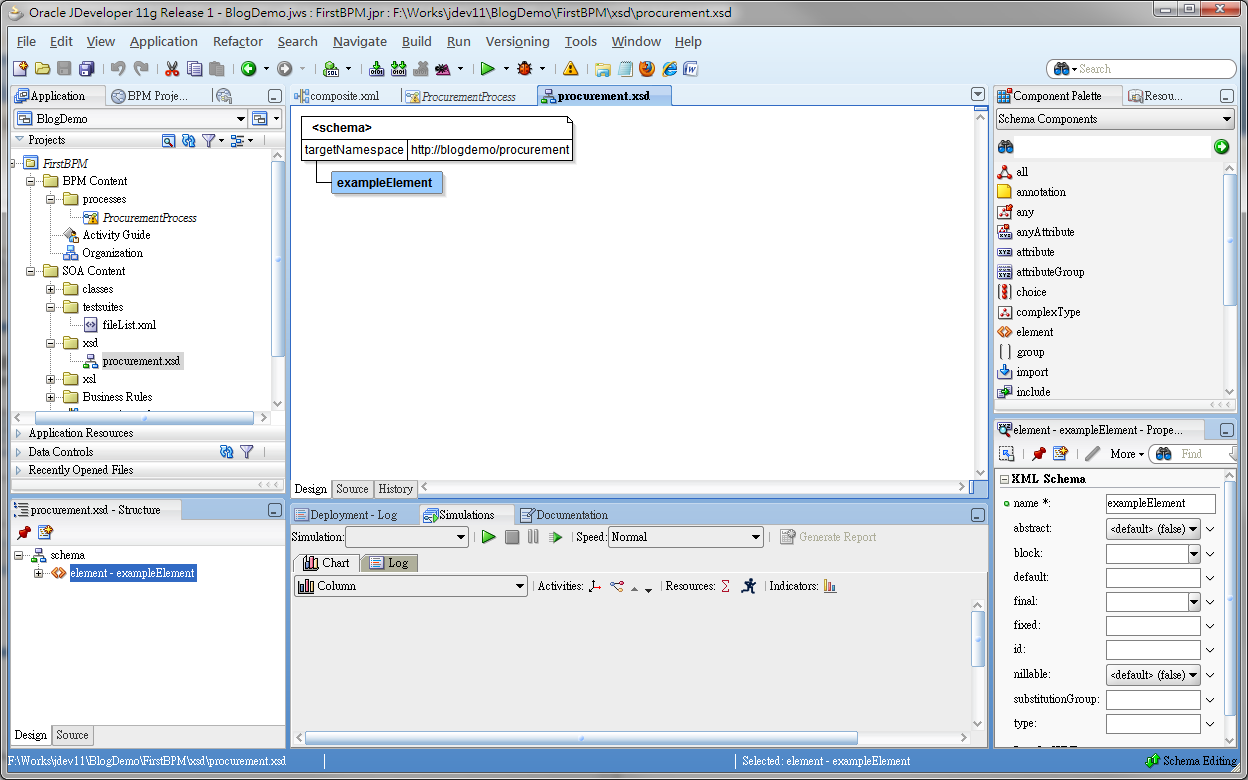
Task: Click the Undo toolbar icon
Action: tap(118, 69)
